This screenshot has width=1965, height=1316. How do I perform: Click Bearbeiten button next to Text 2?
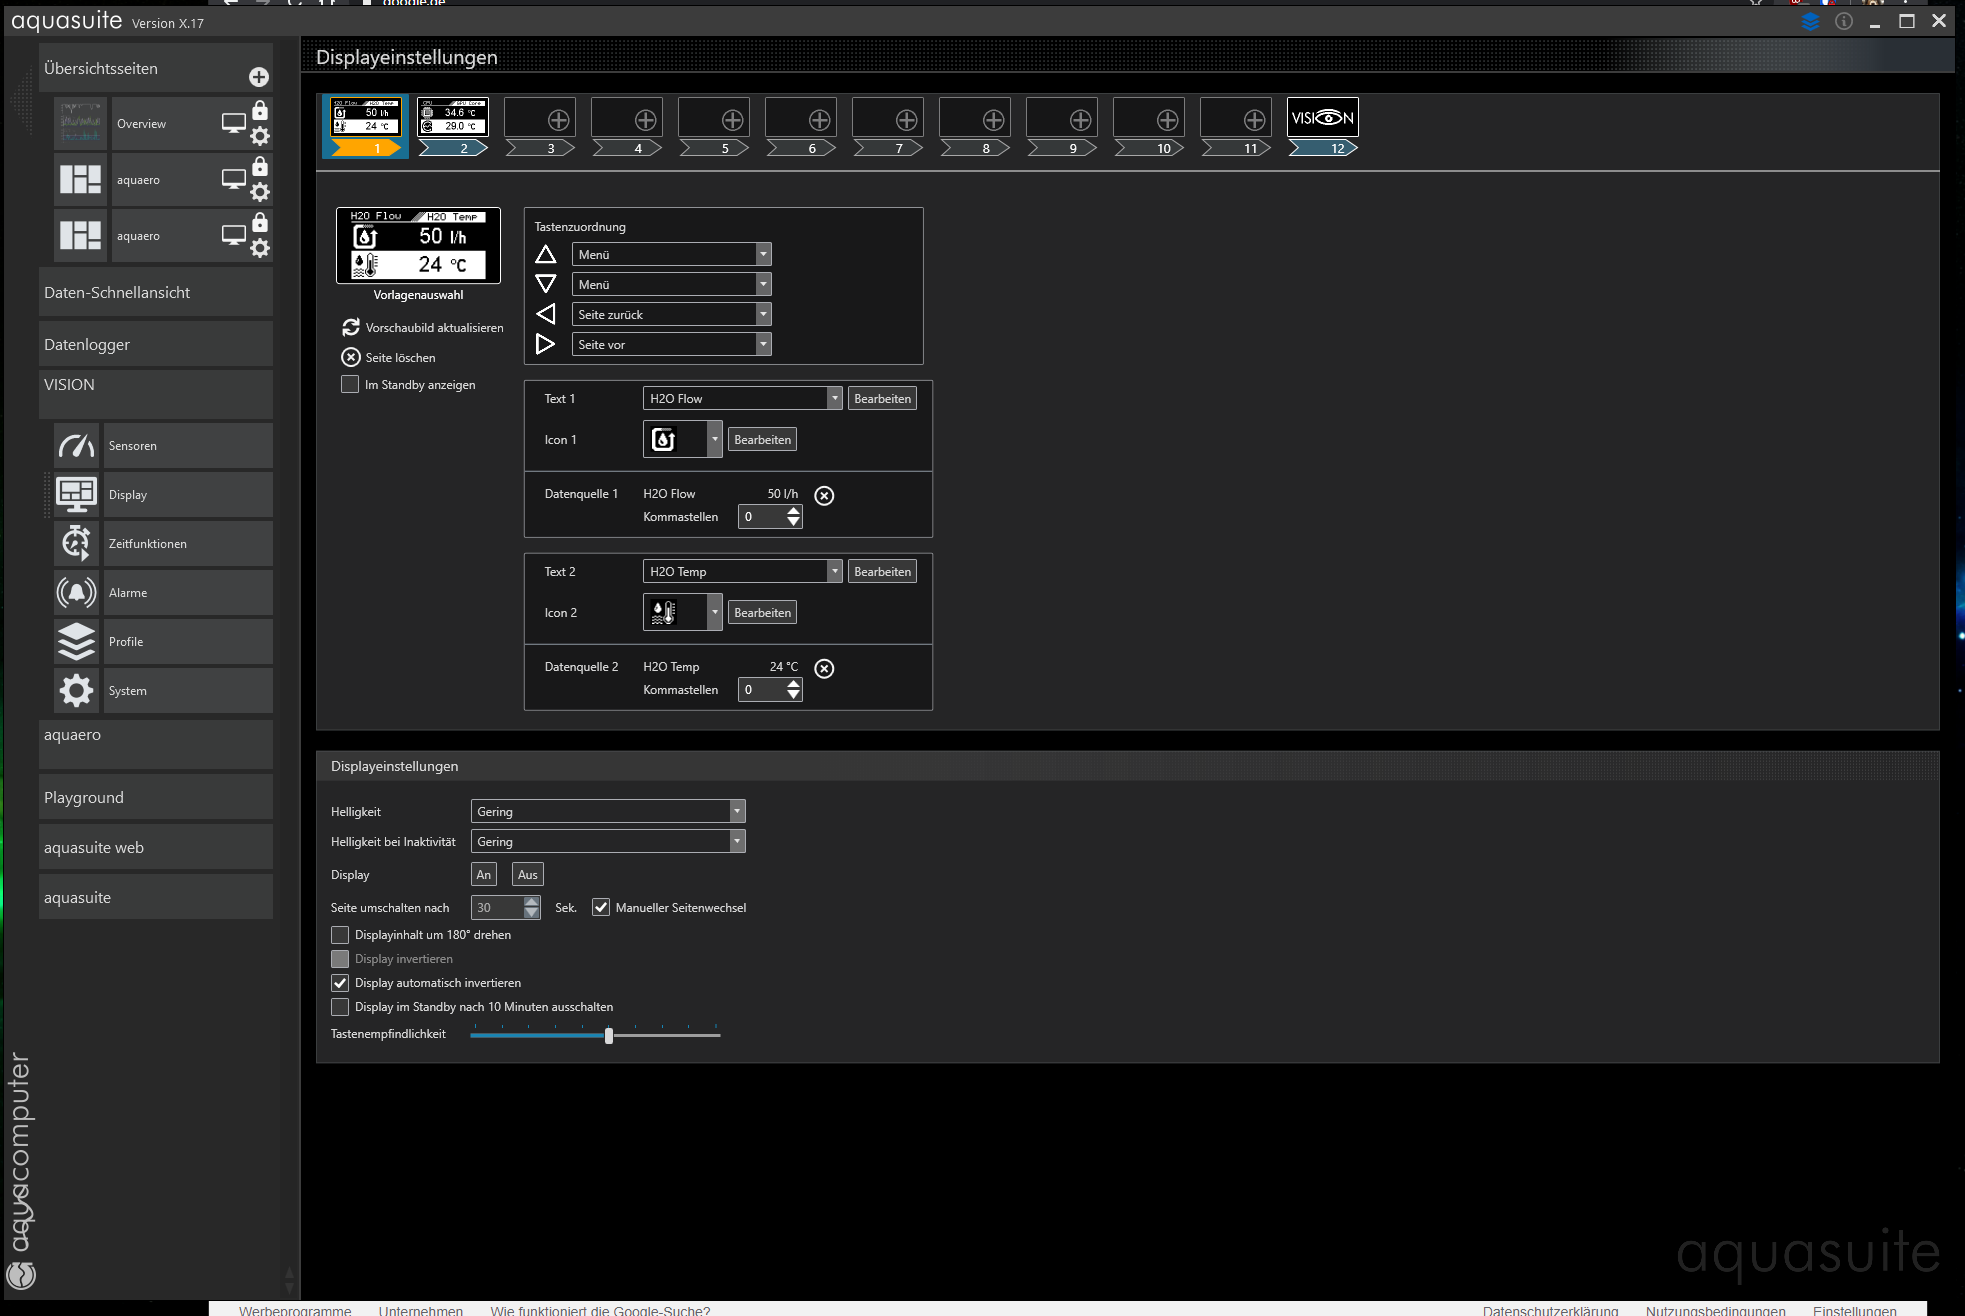pyautogui.click(x=882, y=571)
